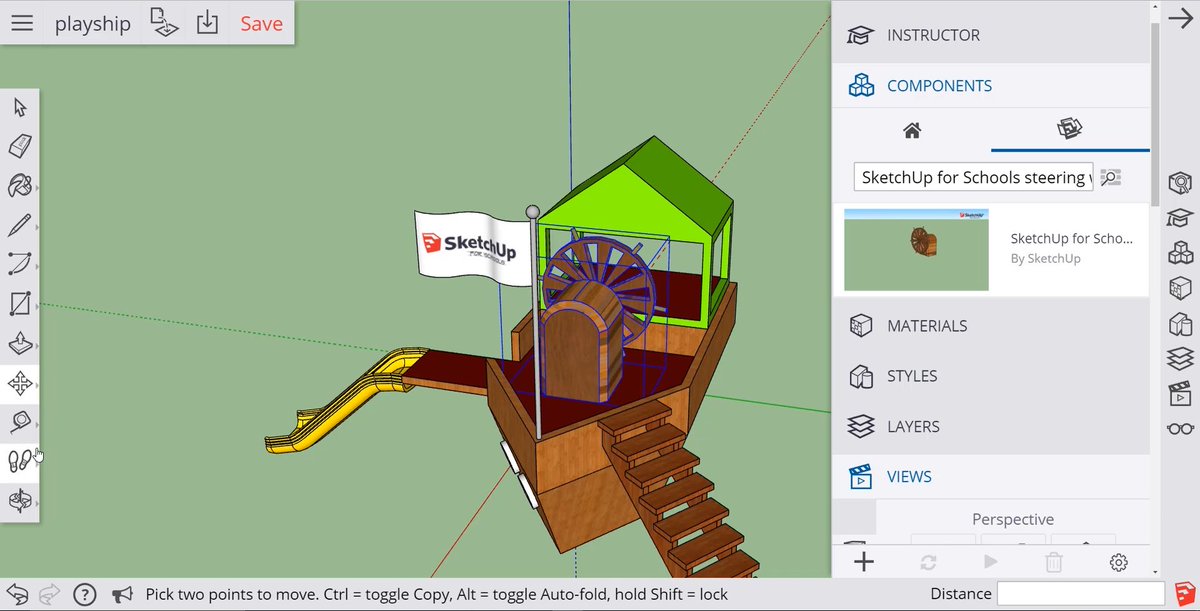The width and height of the screenshot is (1200, 611).
Task: Select the Tape Measure tool
Action: tap(20, 422)
